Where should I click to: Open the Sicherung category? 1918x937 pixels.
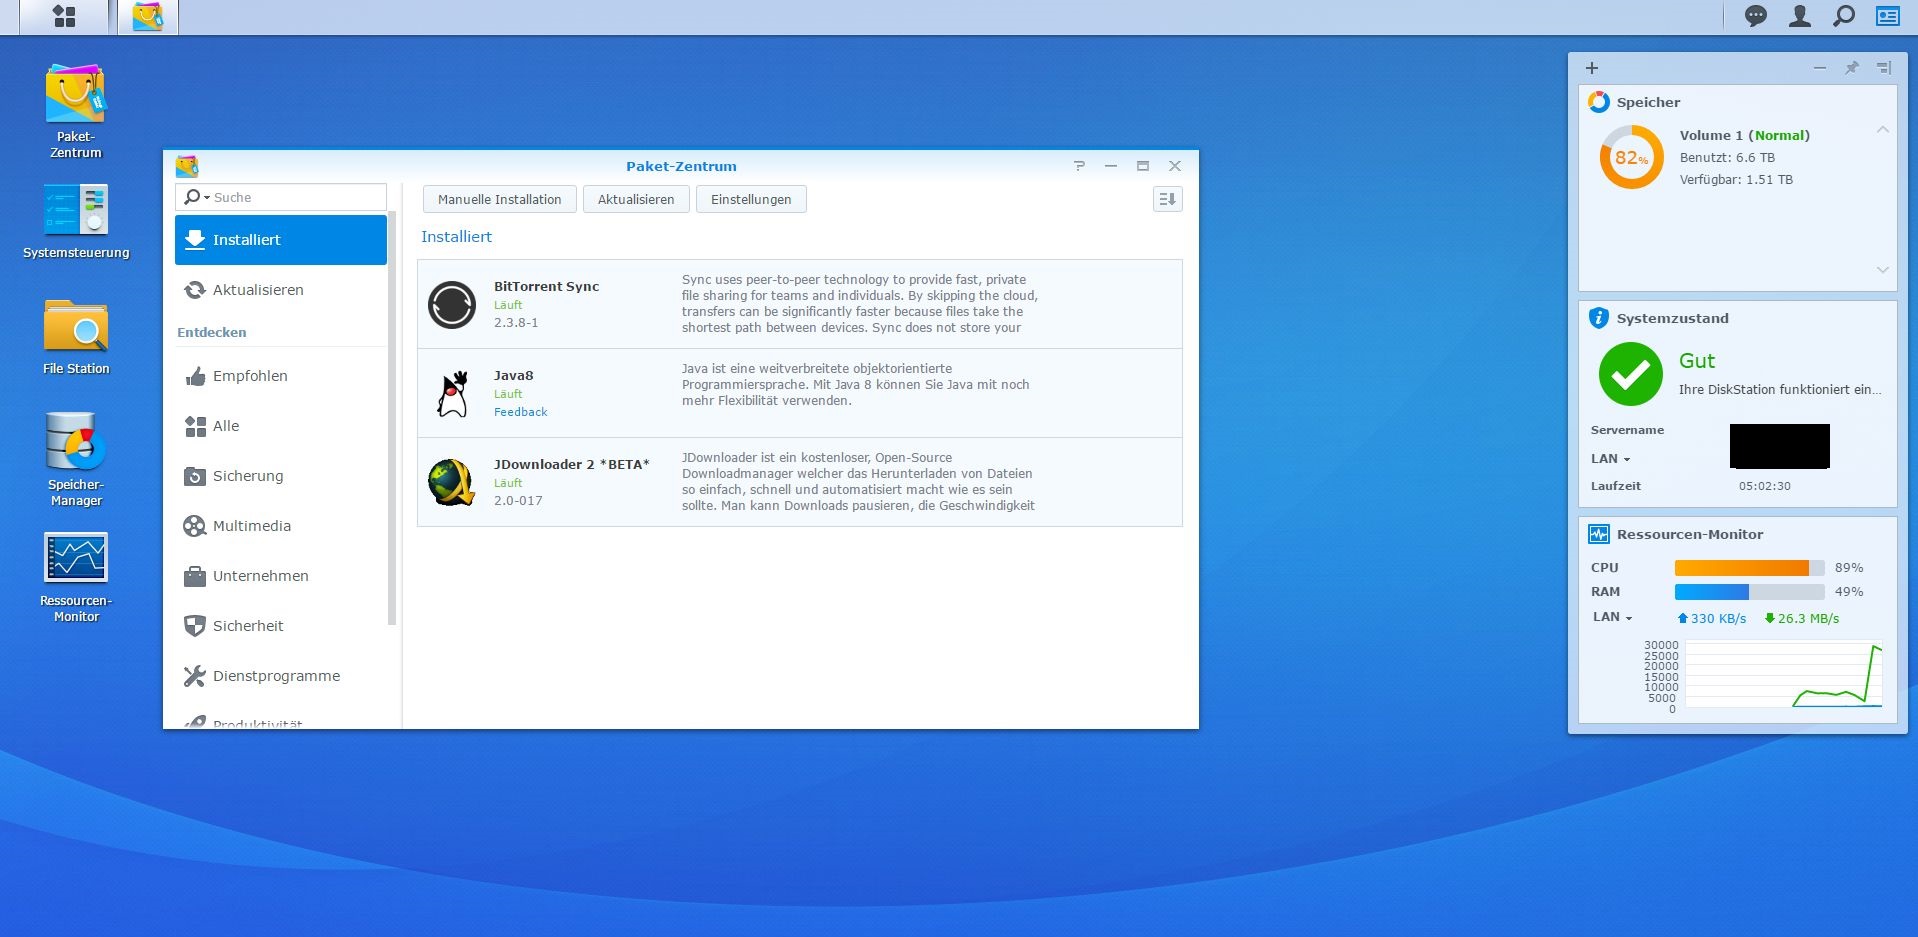pyautogui.click(x=281, y=476)
